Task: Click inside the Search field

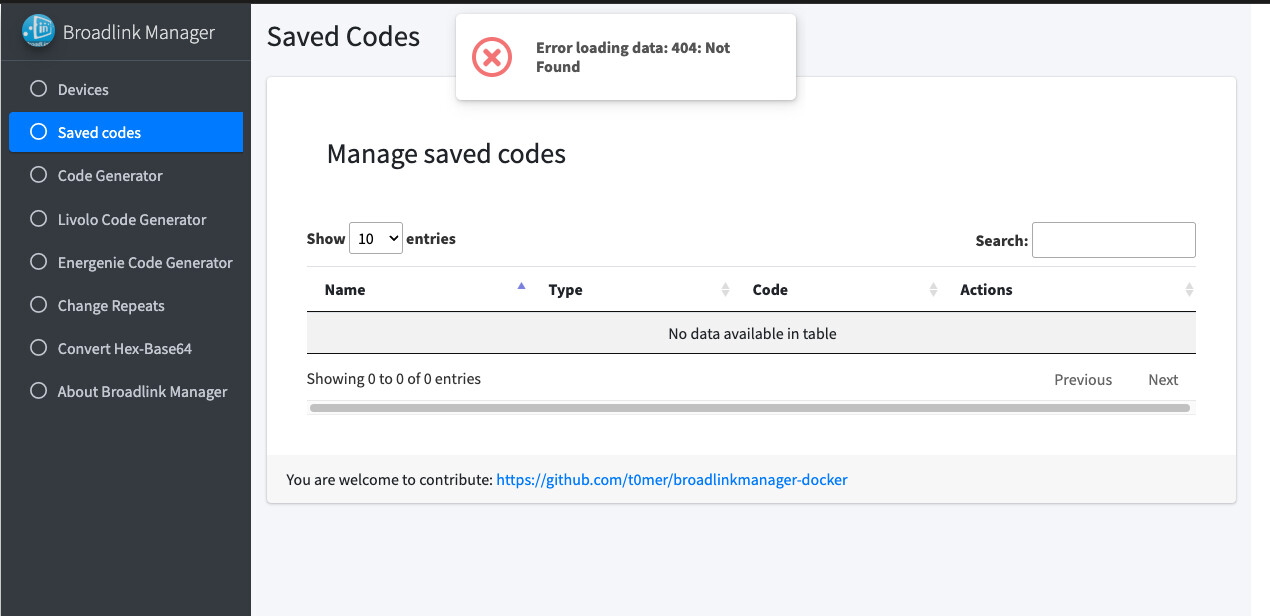Action: coord(1113,239)
